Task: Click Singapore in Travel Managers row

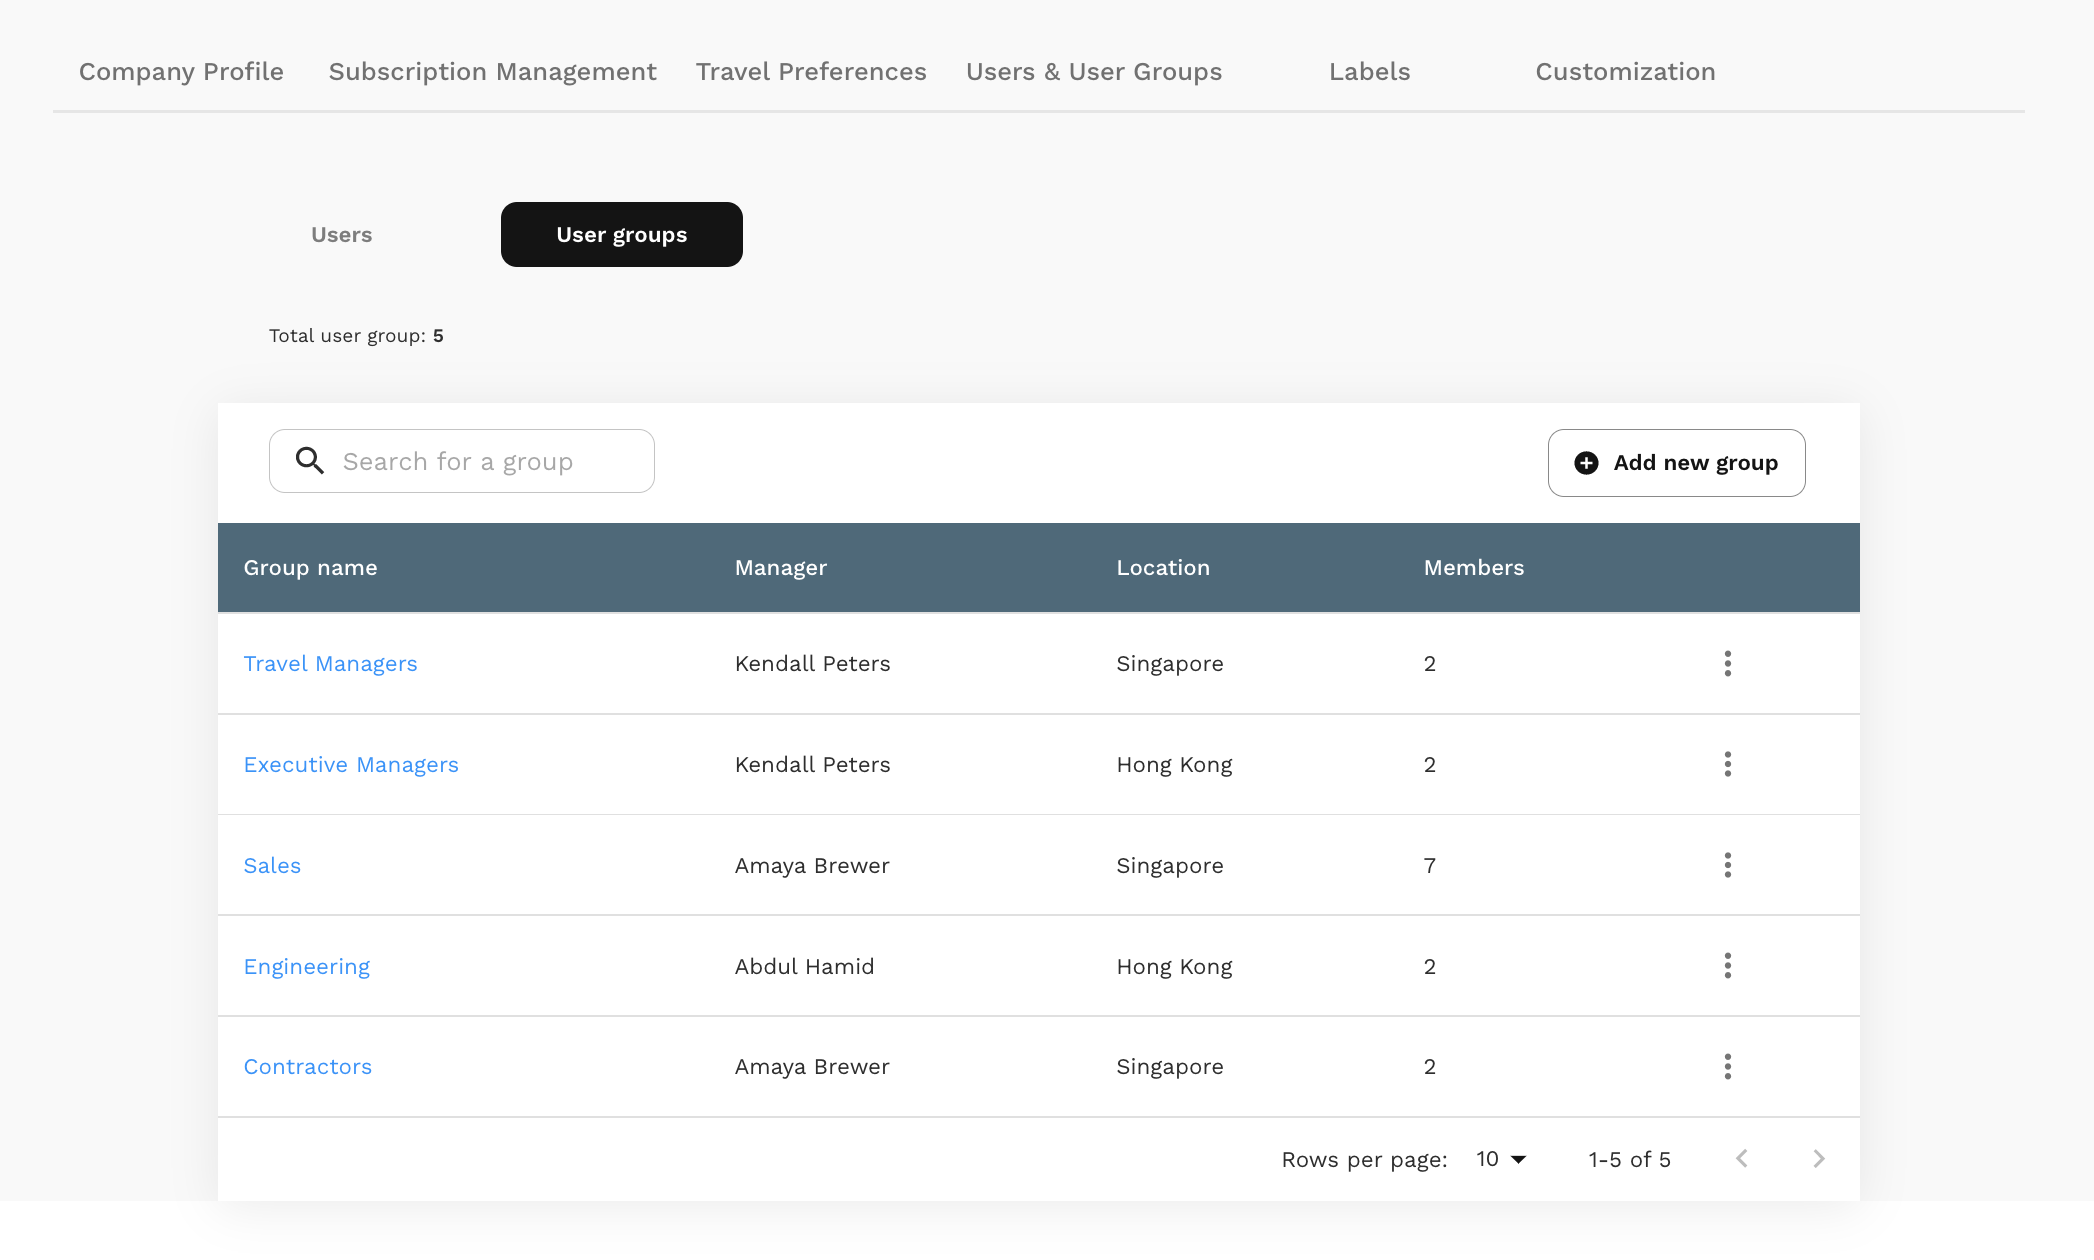Action: [x=1170, y=664]
